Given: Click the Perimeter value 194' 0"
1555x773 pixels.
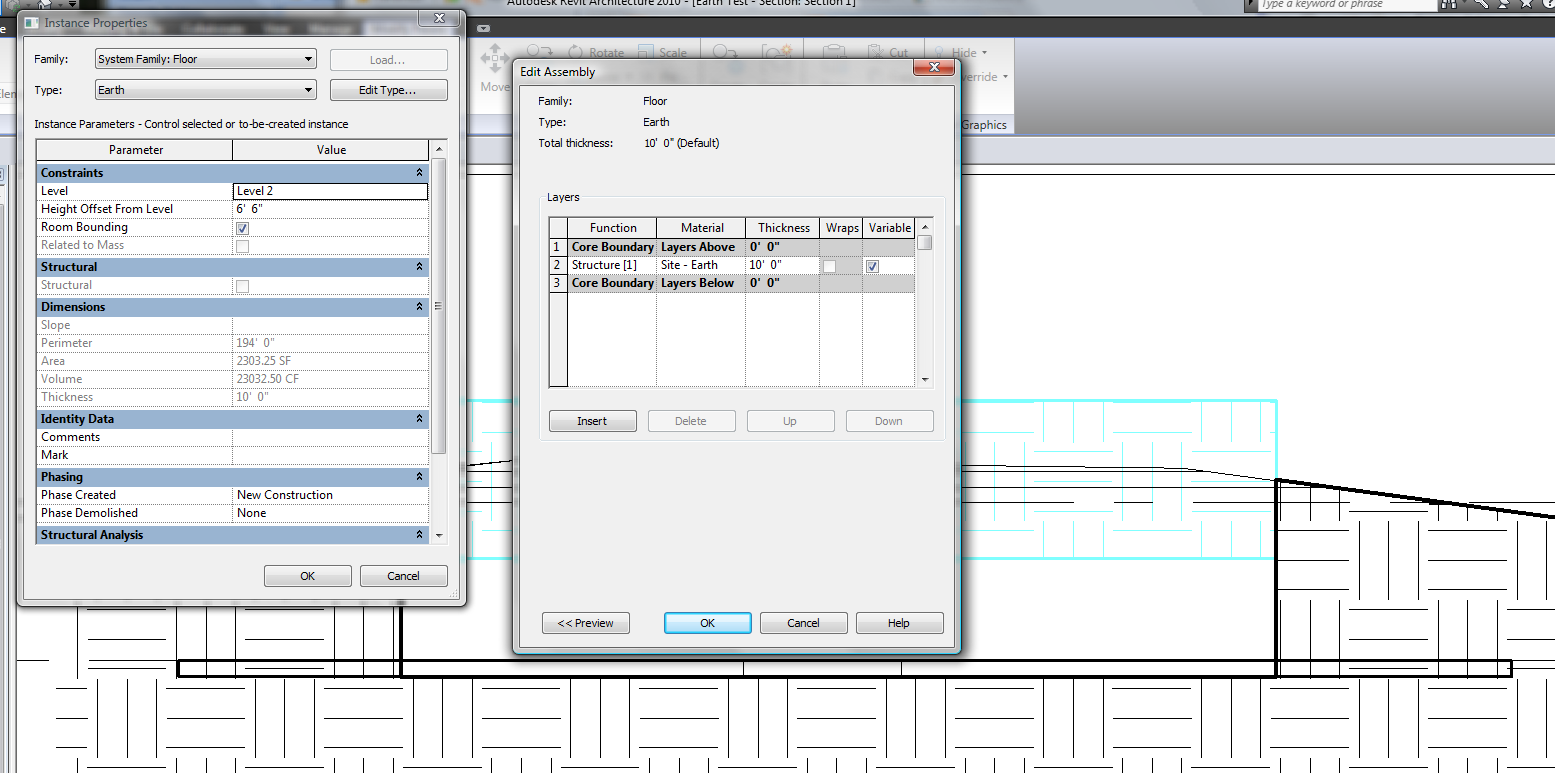Looking at the screenshot, I should point(330,343).
